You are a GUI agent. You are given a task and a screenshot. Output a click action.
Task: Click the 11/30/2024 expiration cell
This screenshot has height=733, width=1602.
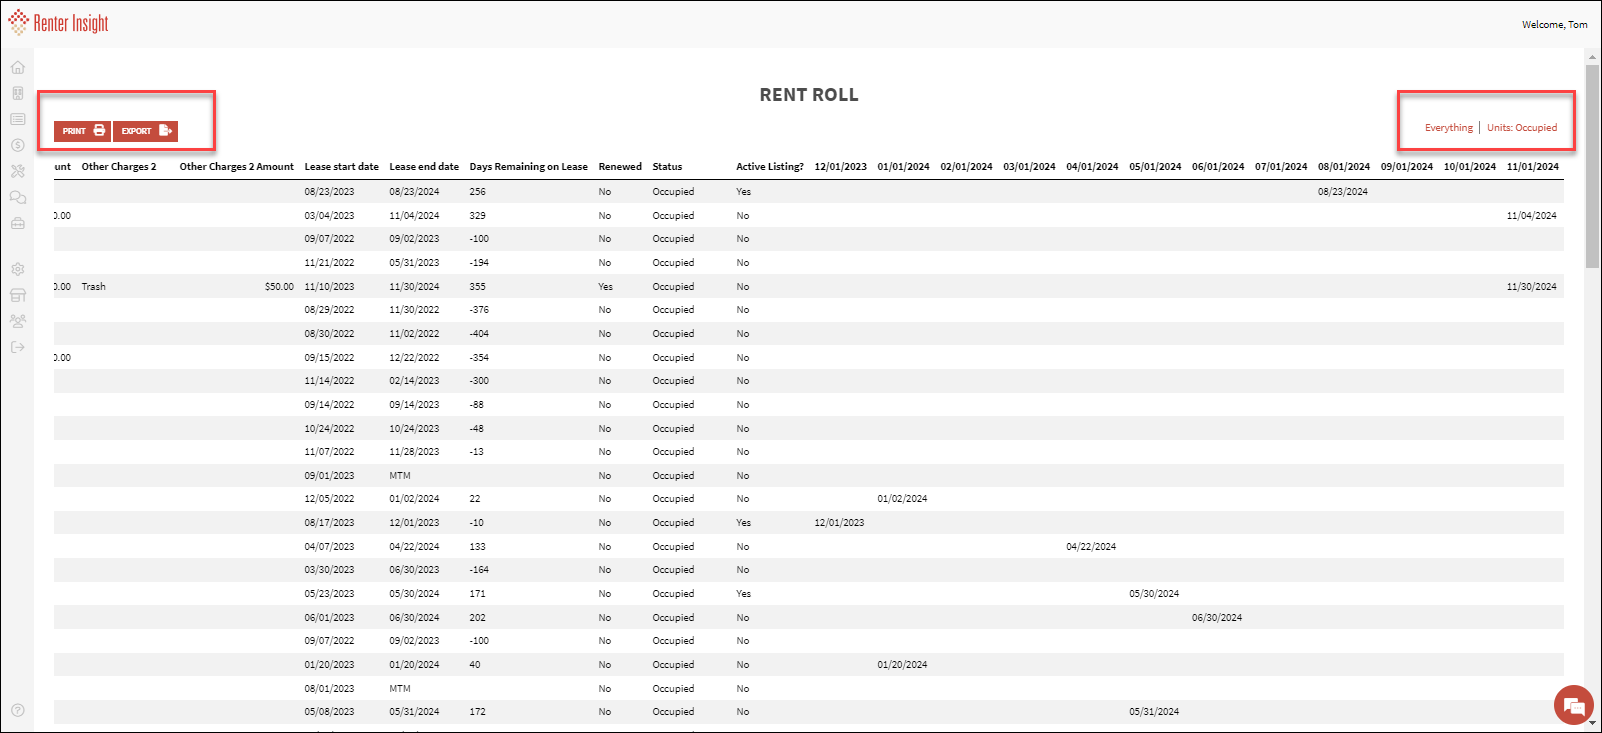(1532, 287)
